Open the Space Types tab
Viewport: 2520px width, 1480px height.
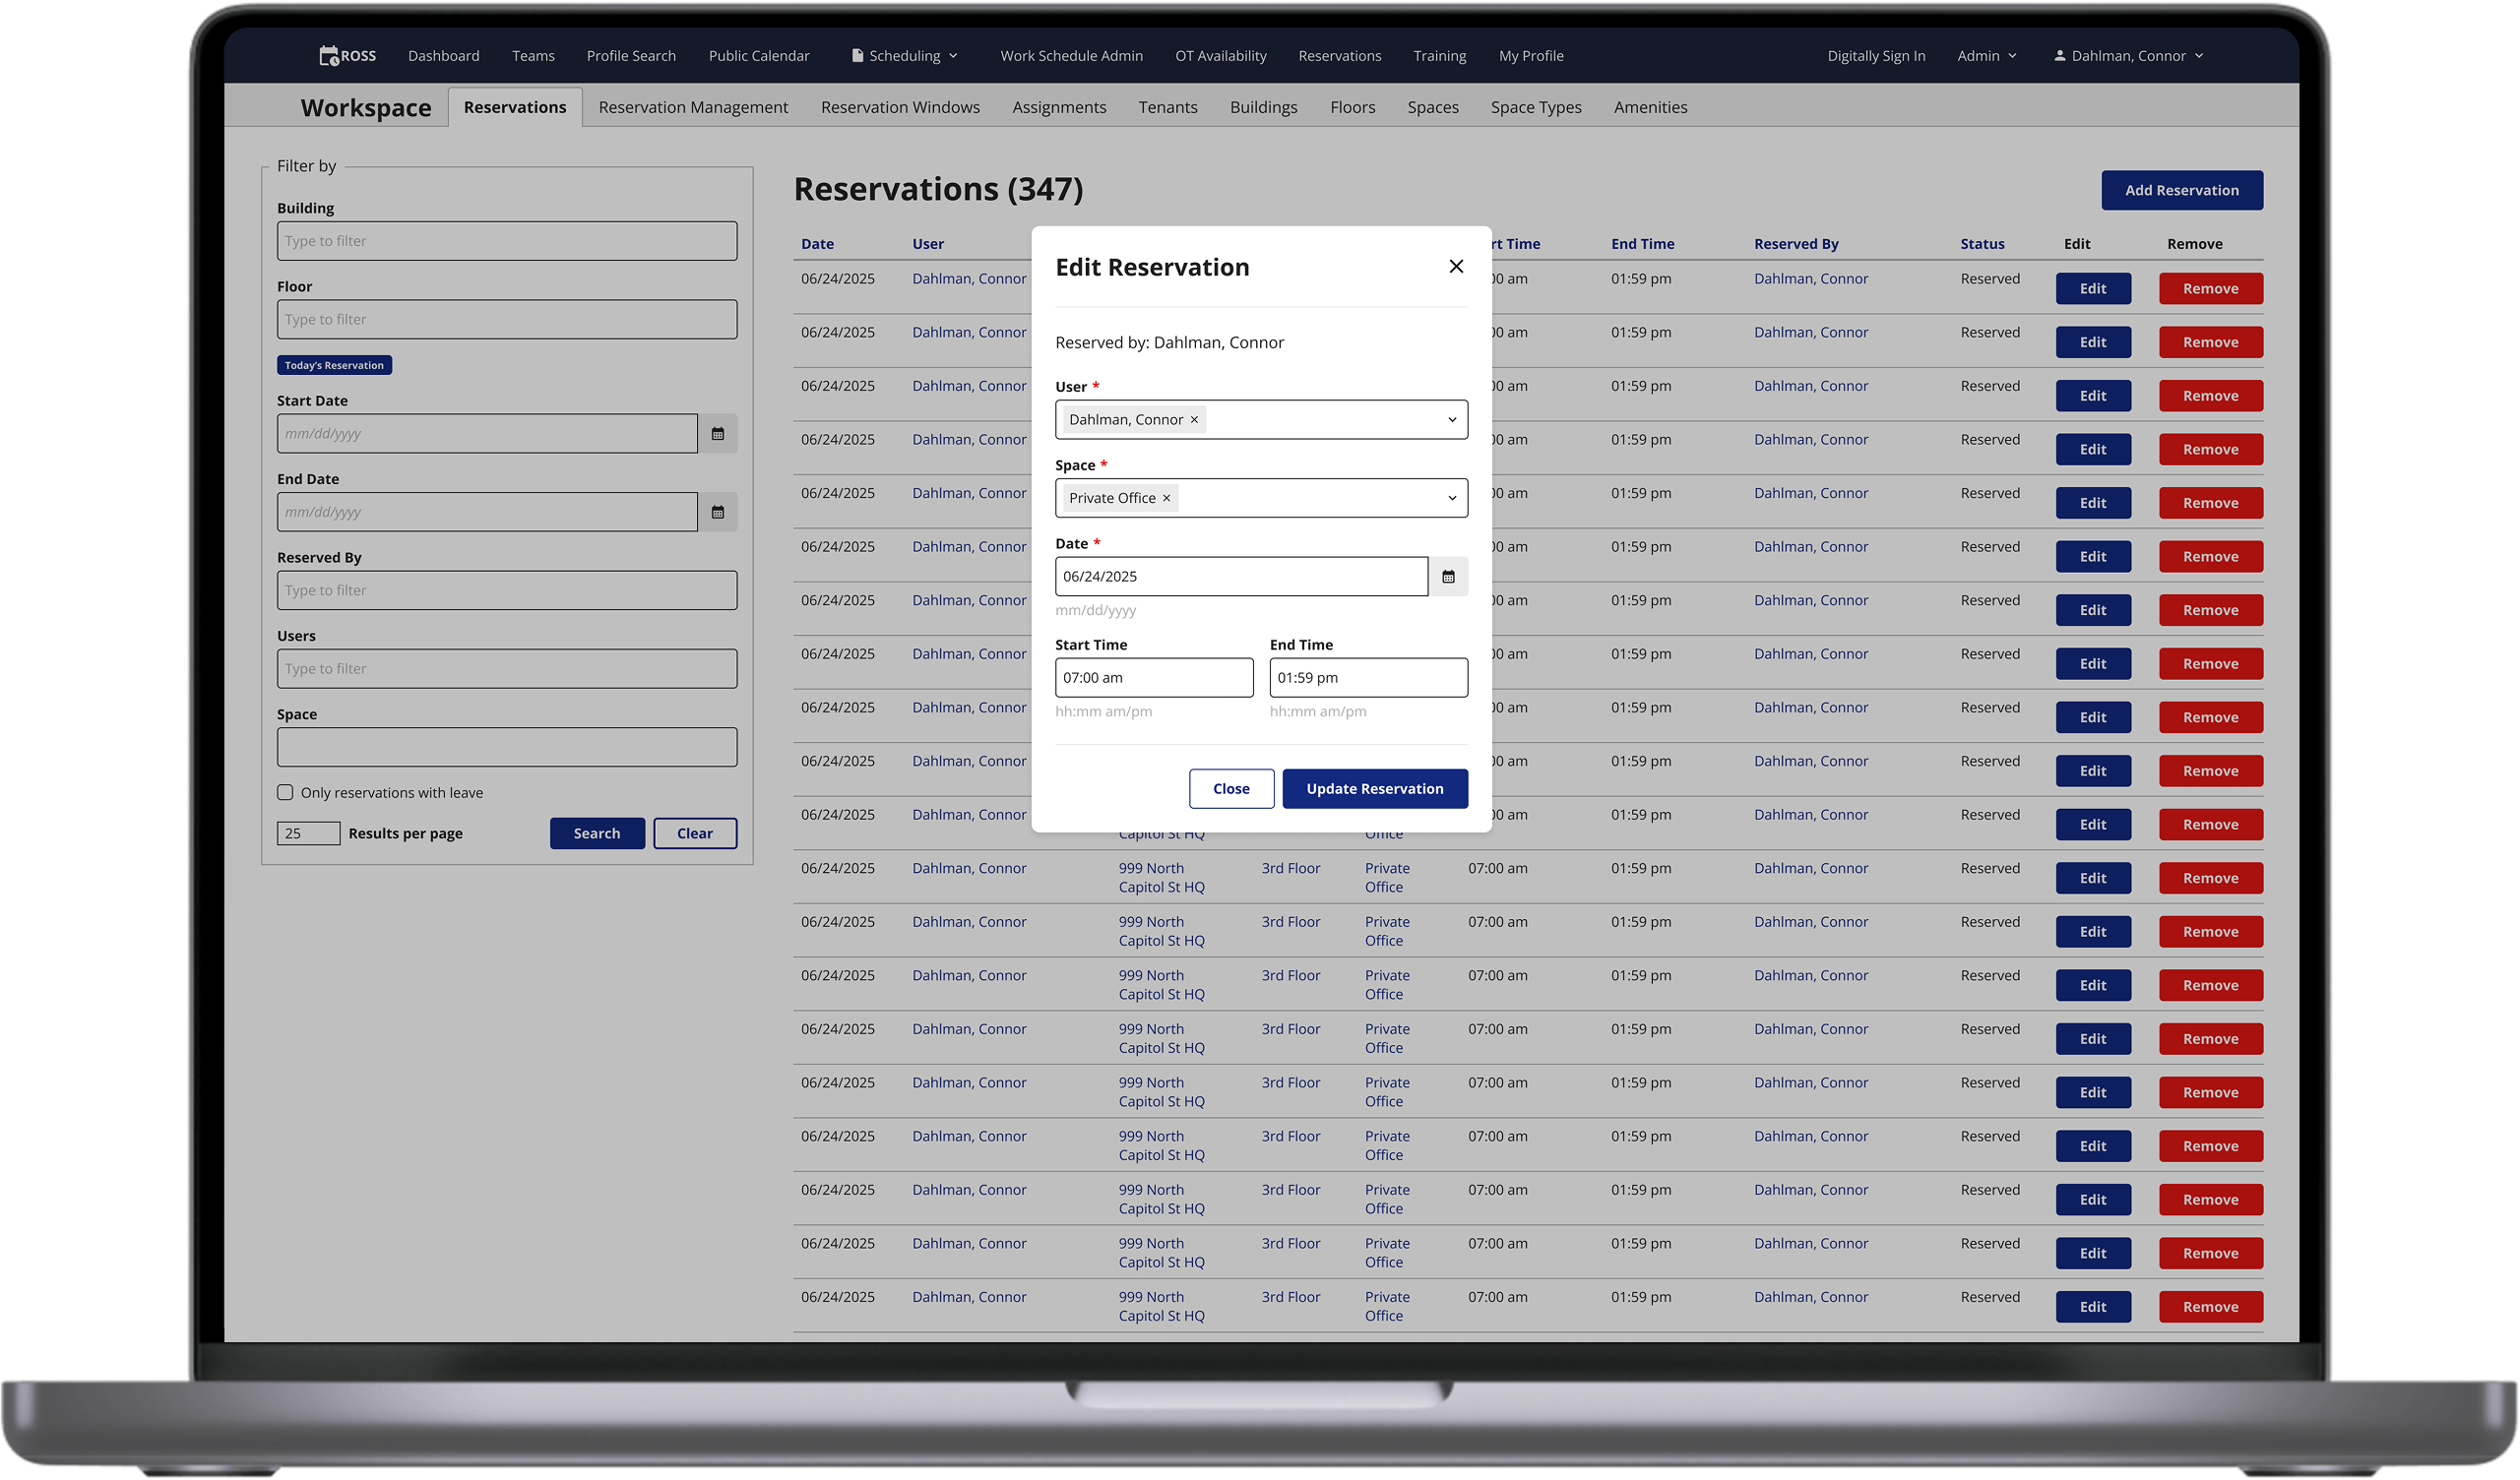tap(1535, 107)
